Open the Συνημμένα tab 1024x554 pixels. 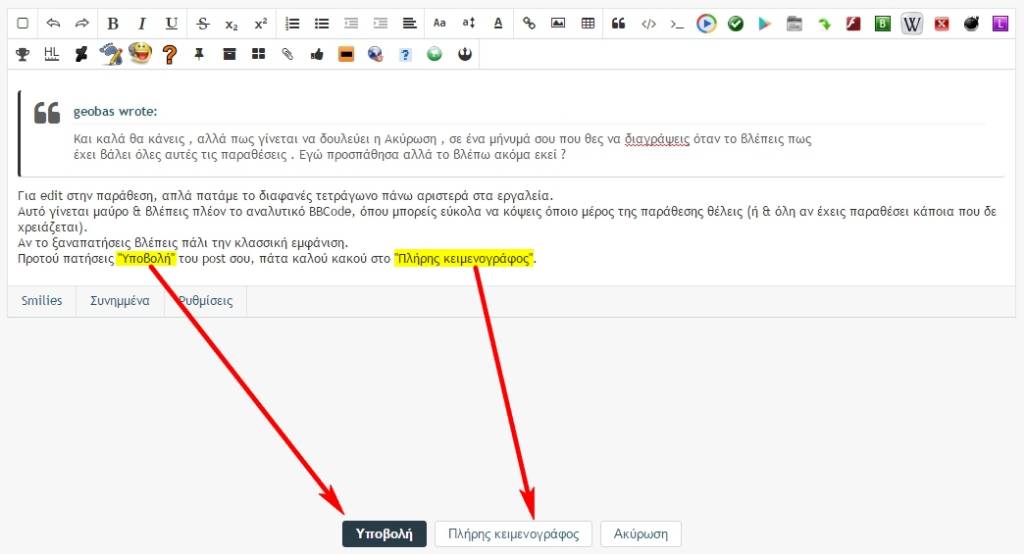[x=120, y=301]
